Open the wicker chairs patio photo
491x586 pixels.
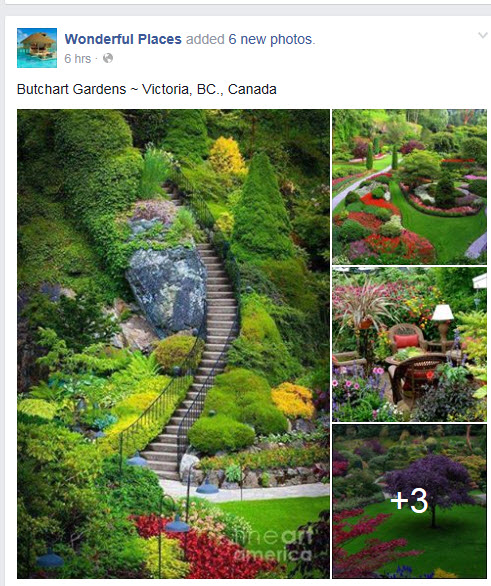(410, 344)
